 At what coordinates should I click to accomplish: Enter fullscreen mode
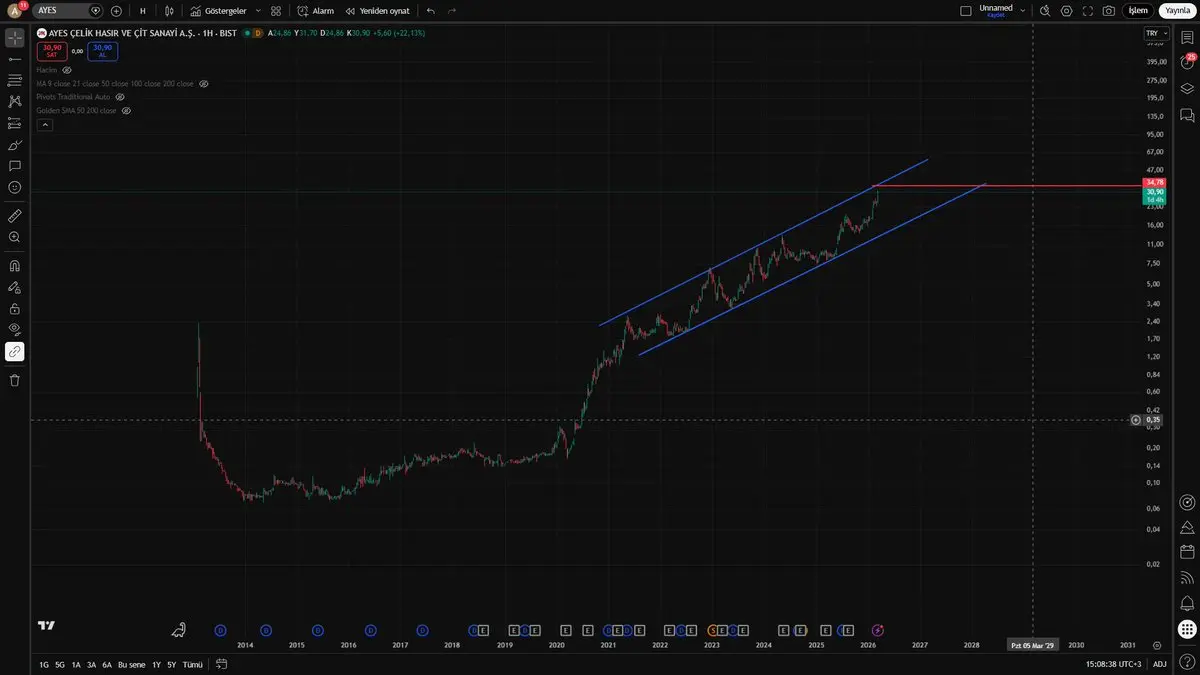coord(1088,10)
